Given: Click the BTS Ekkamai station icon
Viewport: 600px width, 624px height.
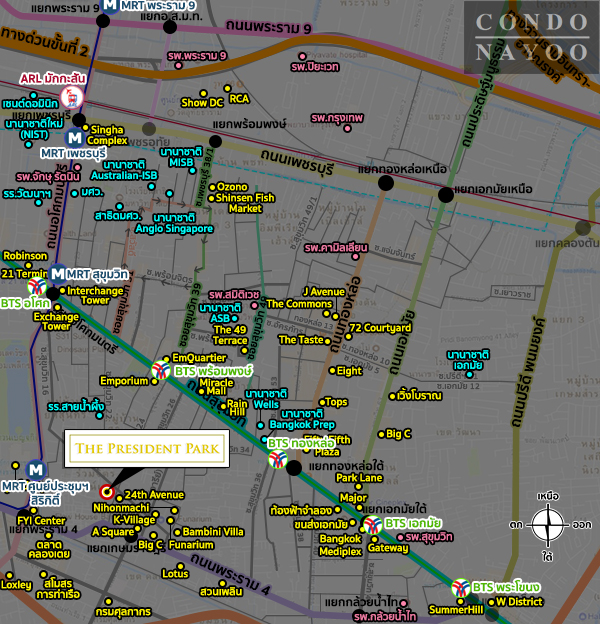Looking at the screenshot, I should coord(373,525).
